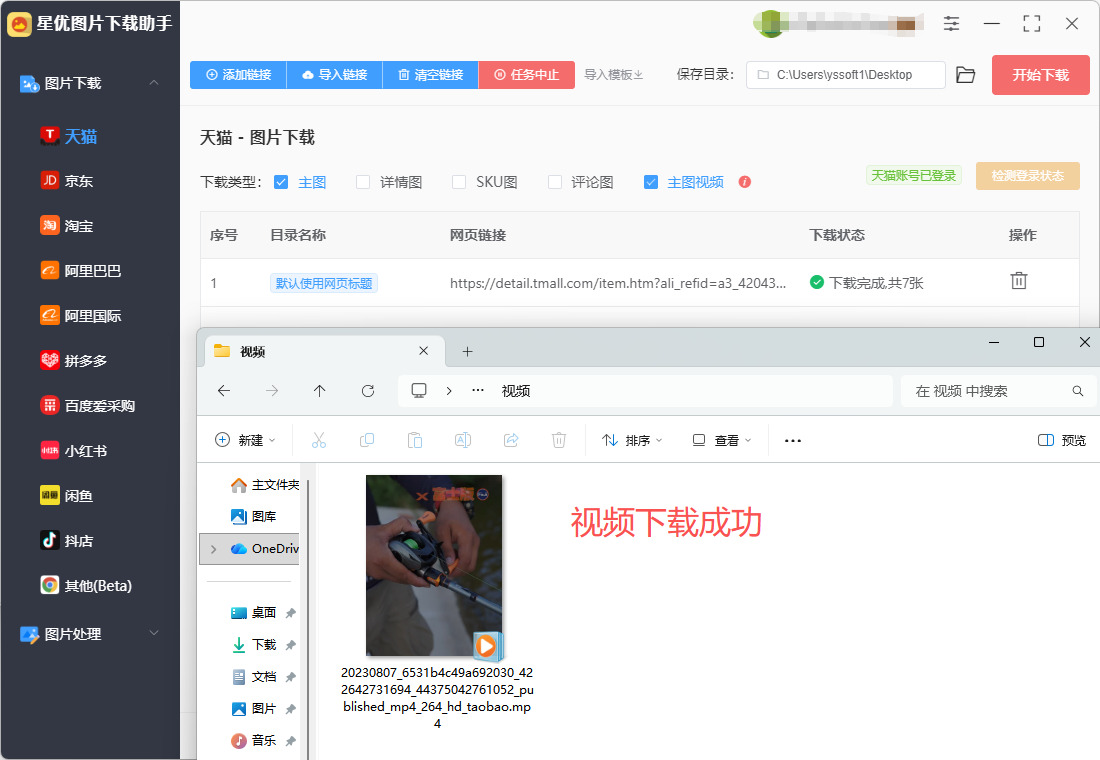
Task: Open 阿里巴巴 in the sidebar
Action: tap(81, 271)
